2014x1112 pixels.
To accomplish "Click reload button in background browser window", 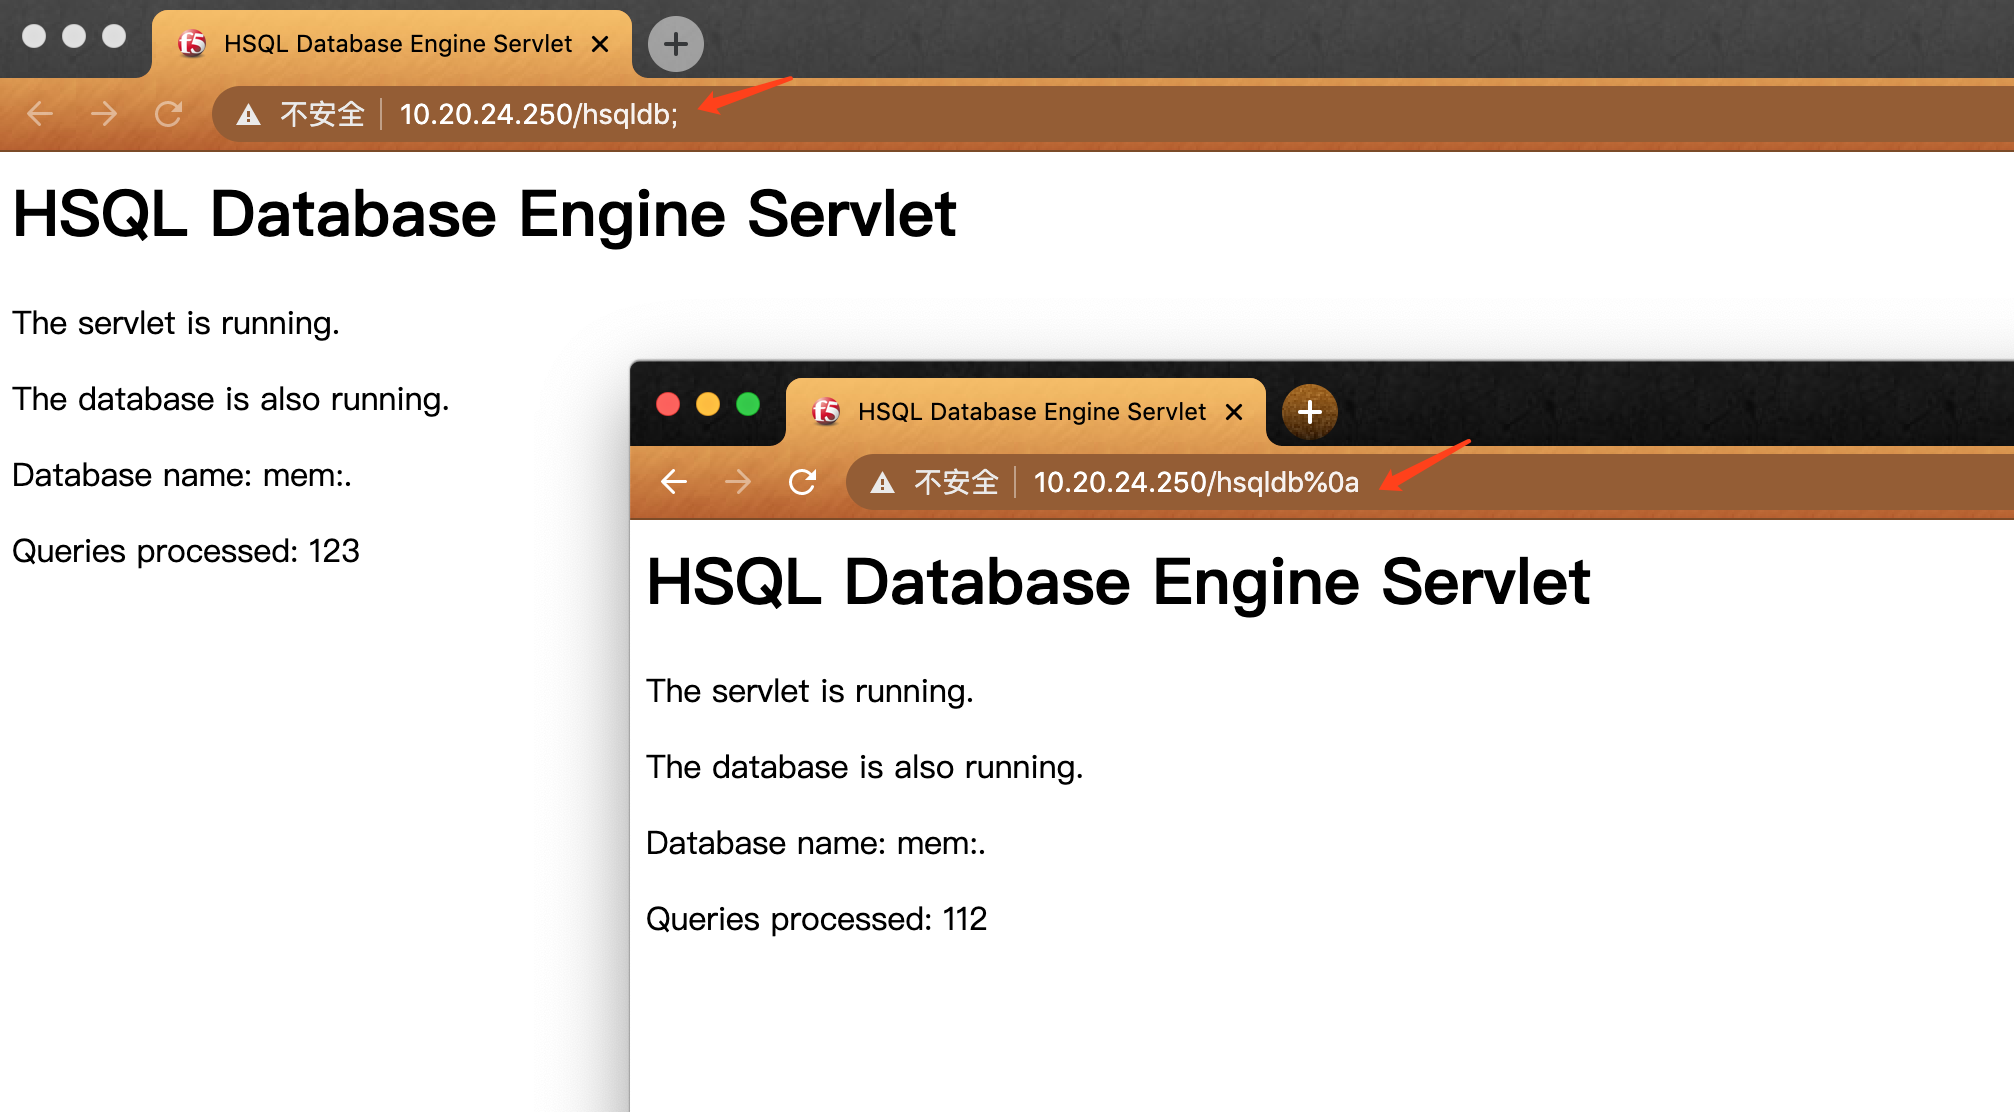I will pos(168,114).
